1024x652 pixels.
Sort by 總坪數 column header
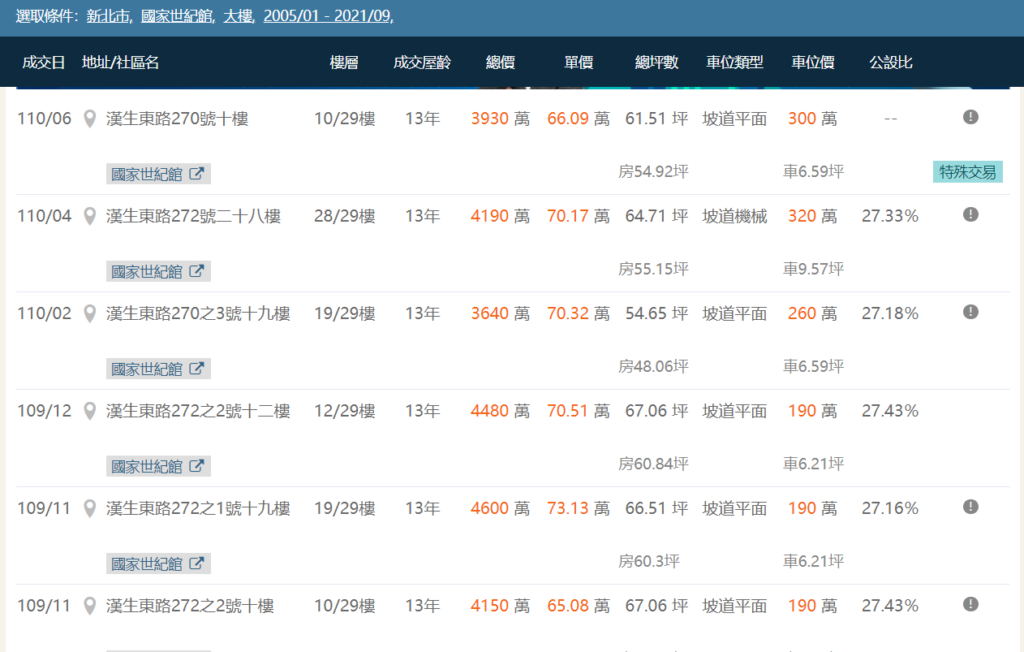pyautogui.click(x=656, y=62)
